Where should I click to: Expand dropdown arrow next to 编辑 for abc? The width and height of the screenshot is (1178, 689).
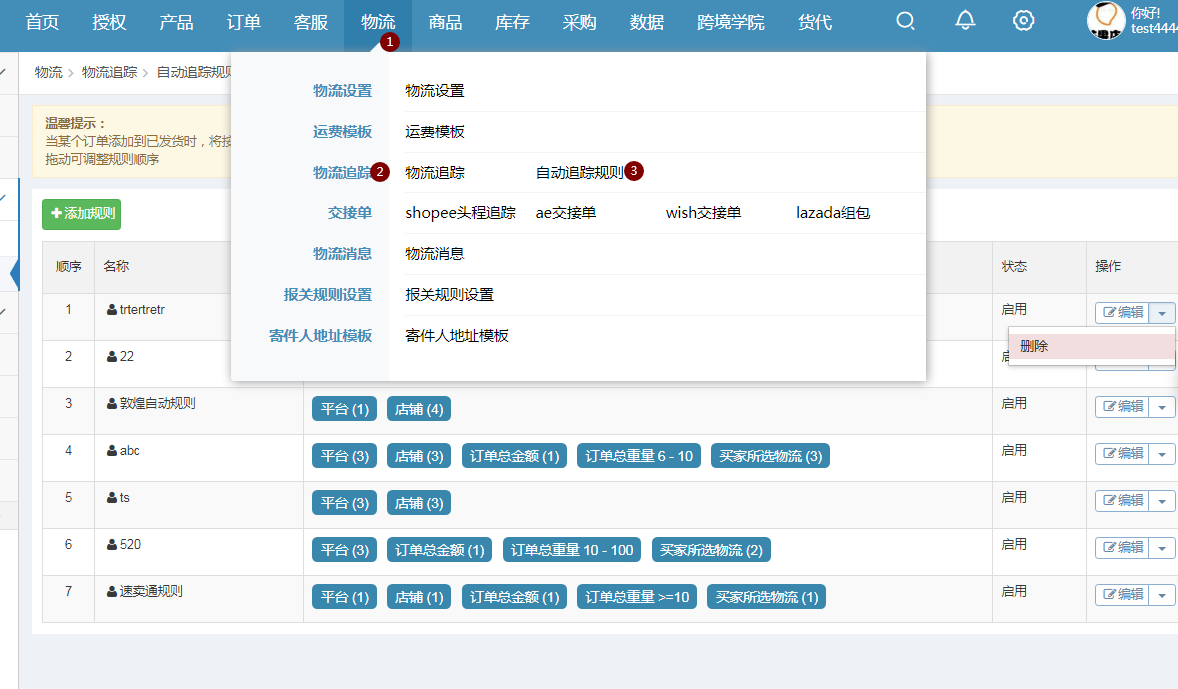point(1162,454)
